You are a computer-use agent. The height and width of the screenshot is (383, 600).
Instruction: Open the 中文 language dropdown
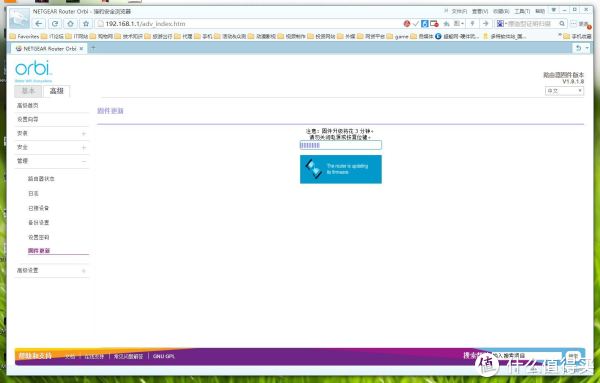click(564, 91)
